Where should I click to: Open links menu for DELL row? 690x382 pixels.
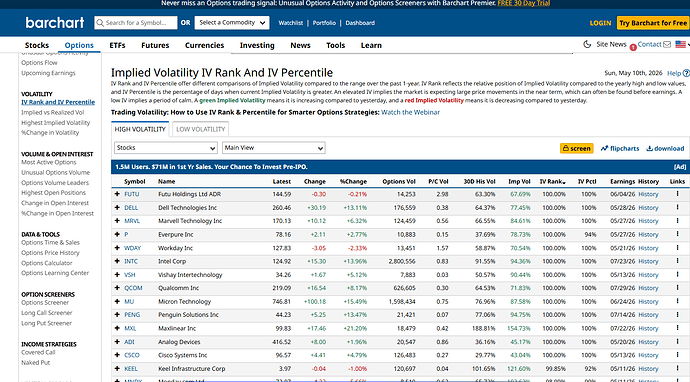[677, 207]
